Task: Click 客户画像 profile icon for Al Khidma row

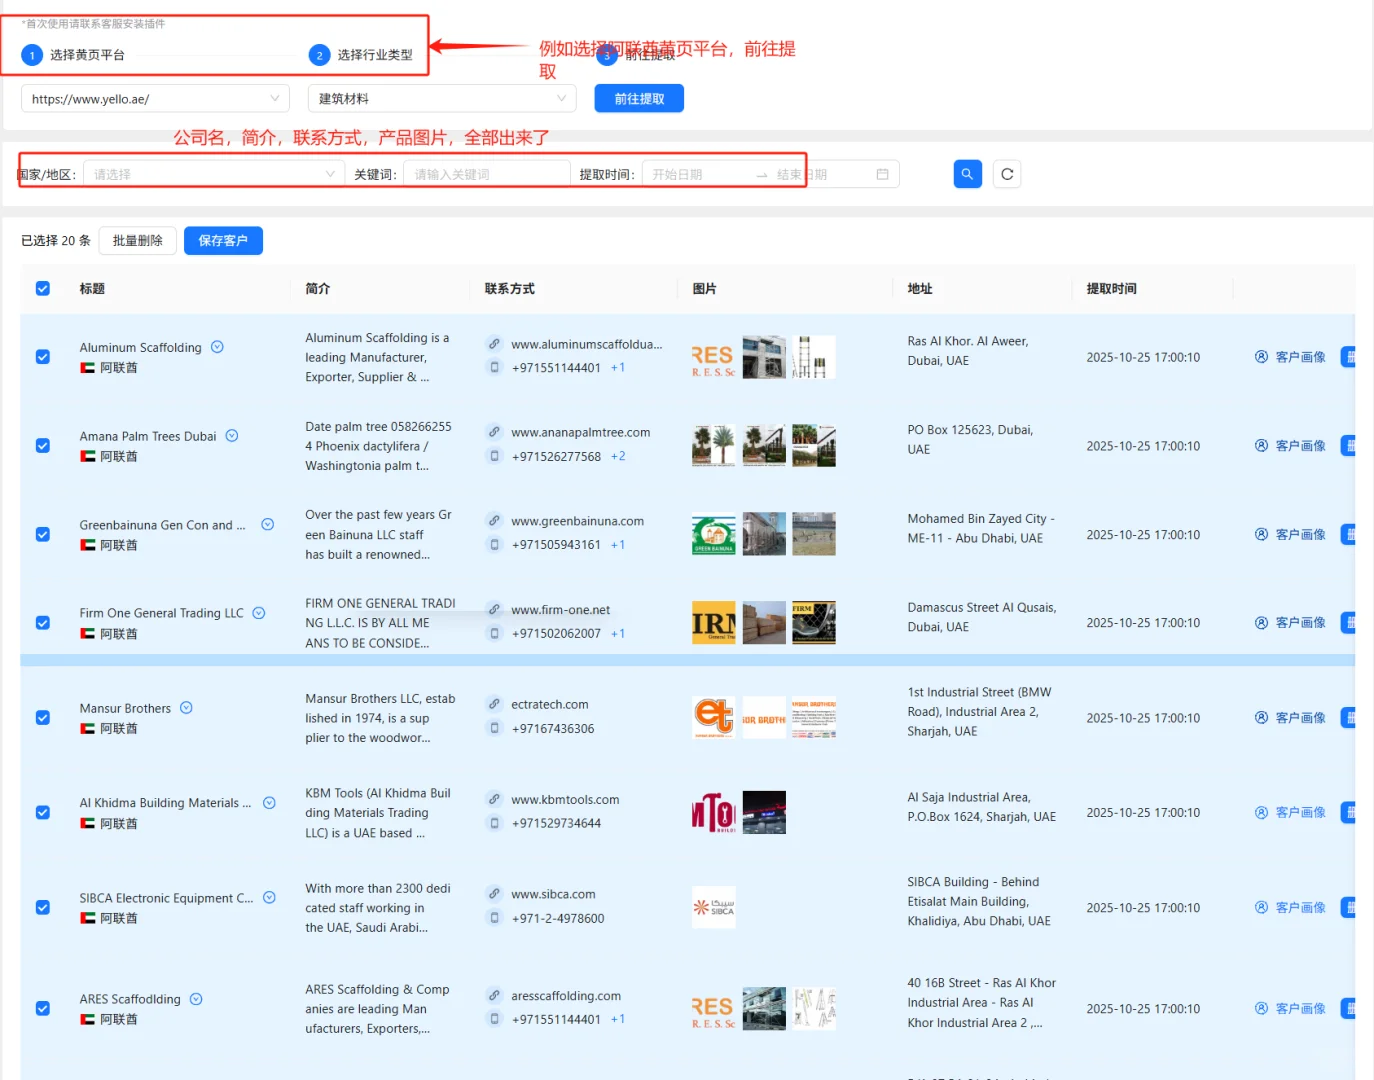Action: [1262, 813]
